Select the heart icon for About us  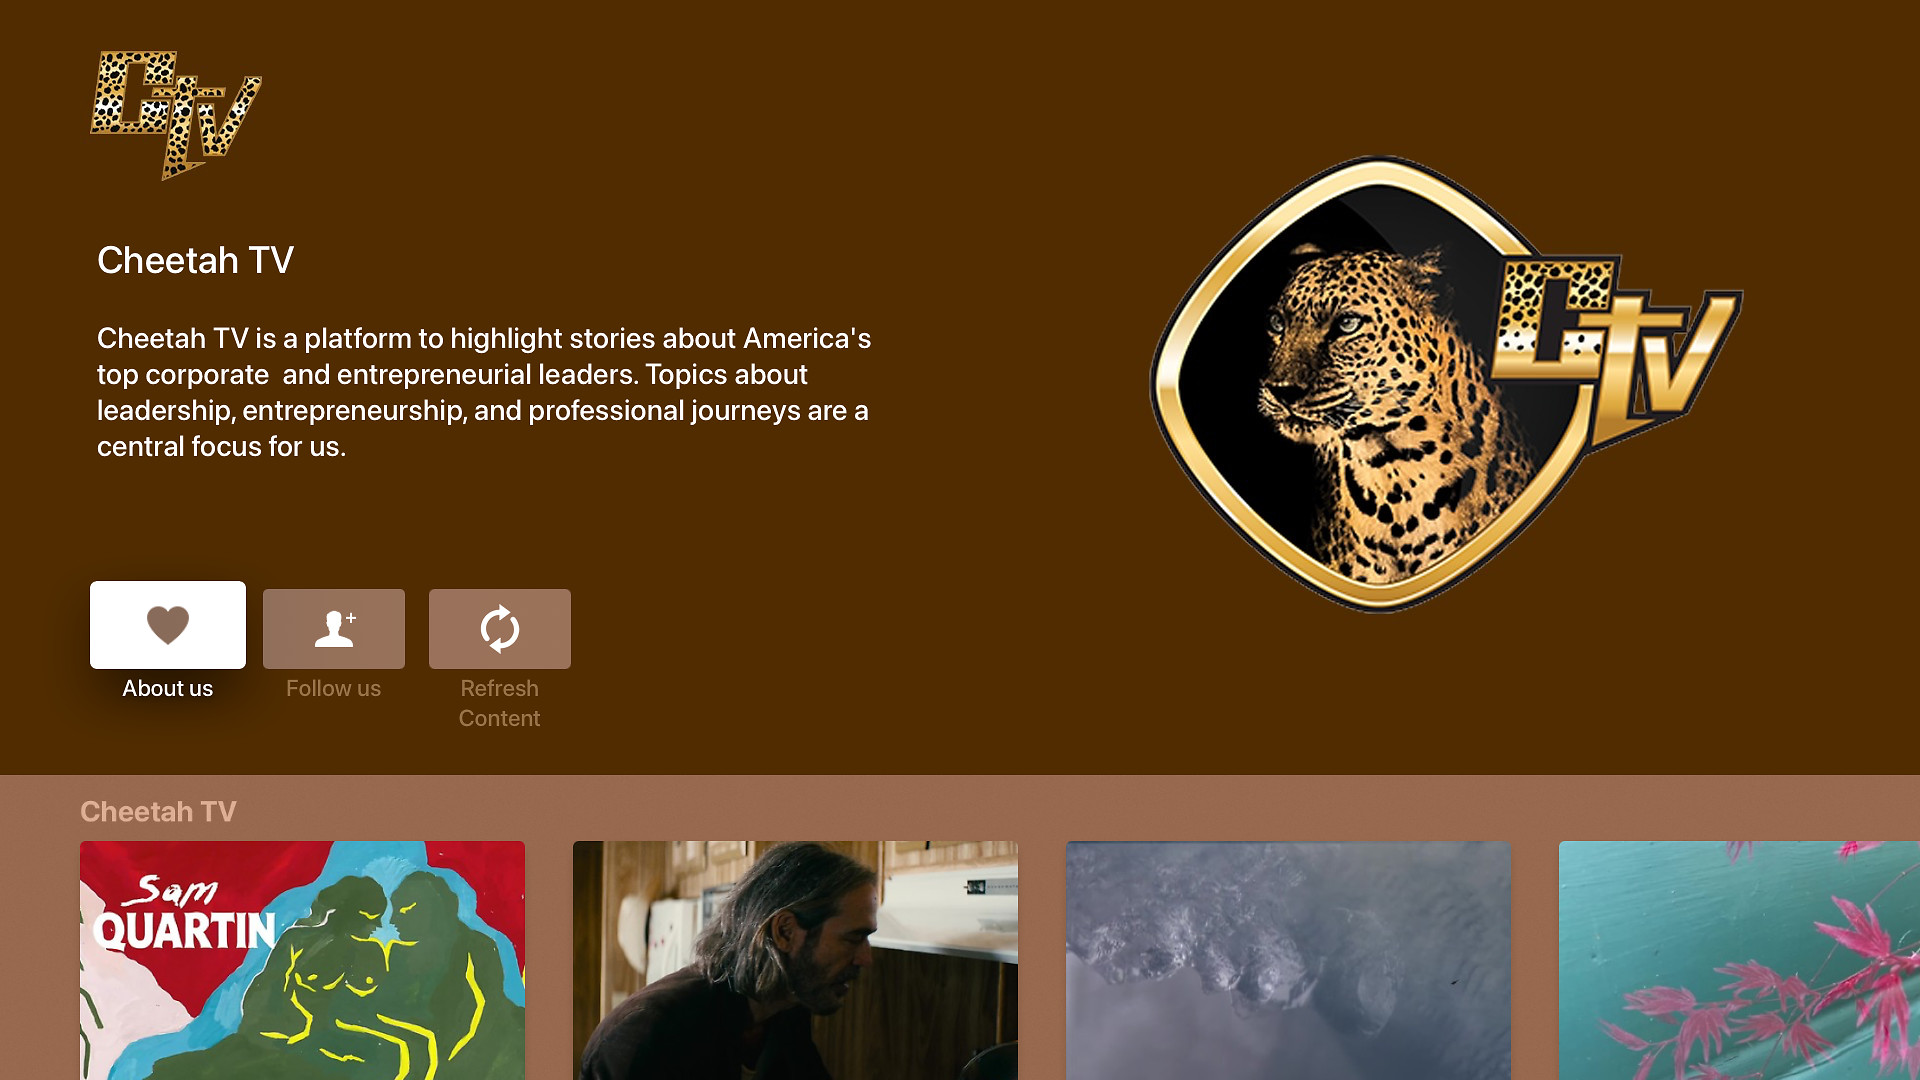(168, 625)
